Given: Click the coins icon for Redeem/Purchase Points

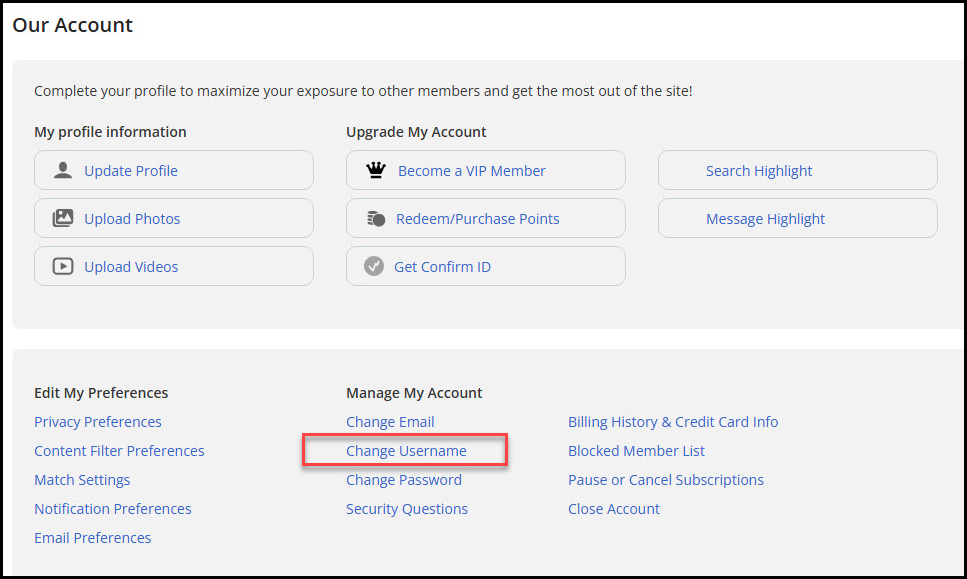Looking at the screenshot, I should coord(376,218).
